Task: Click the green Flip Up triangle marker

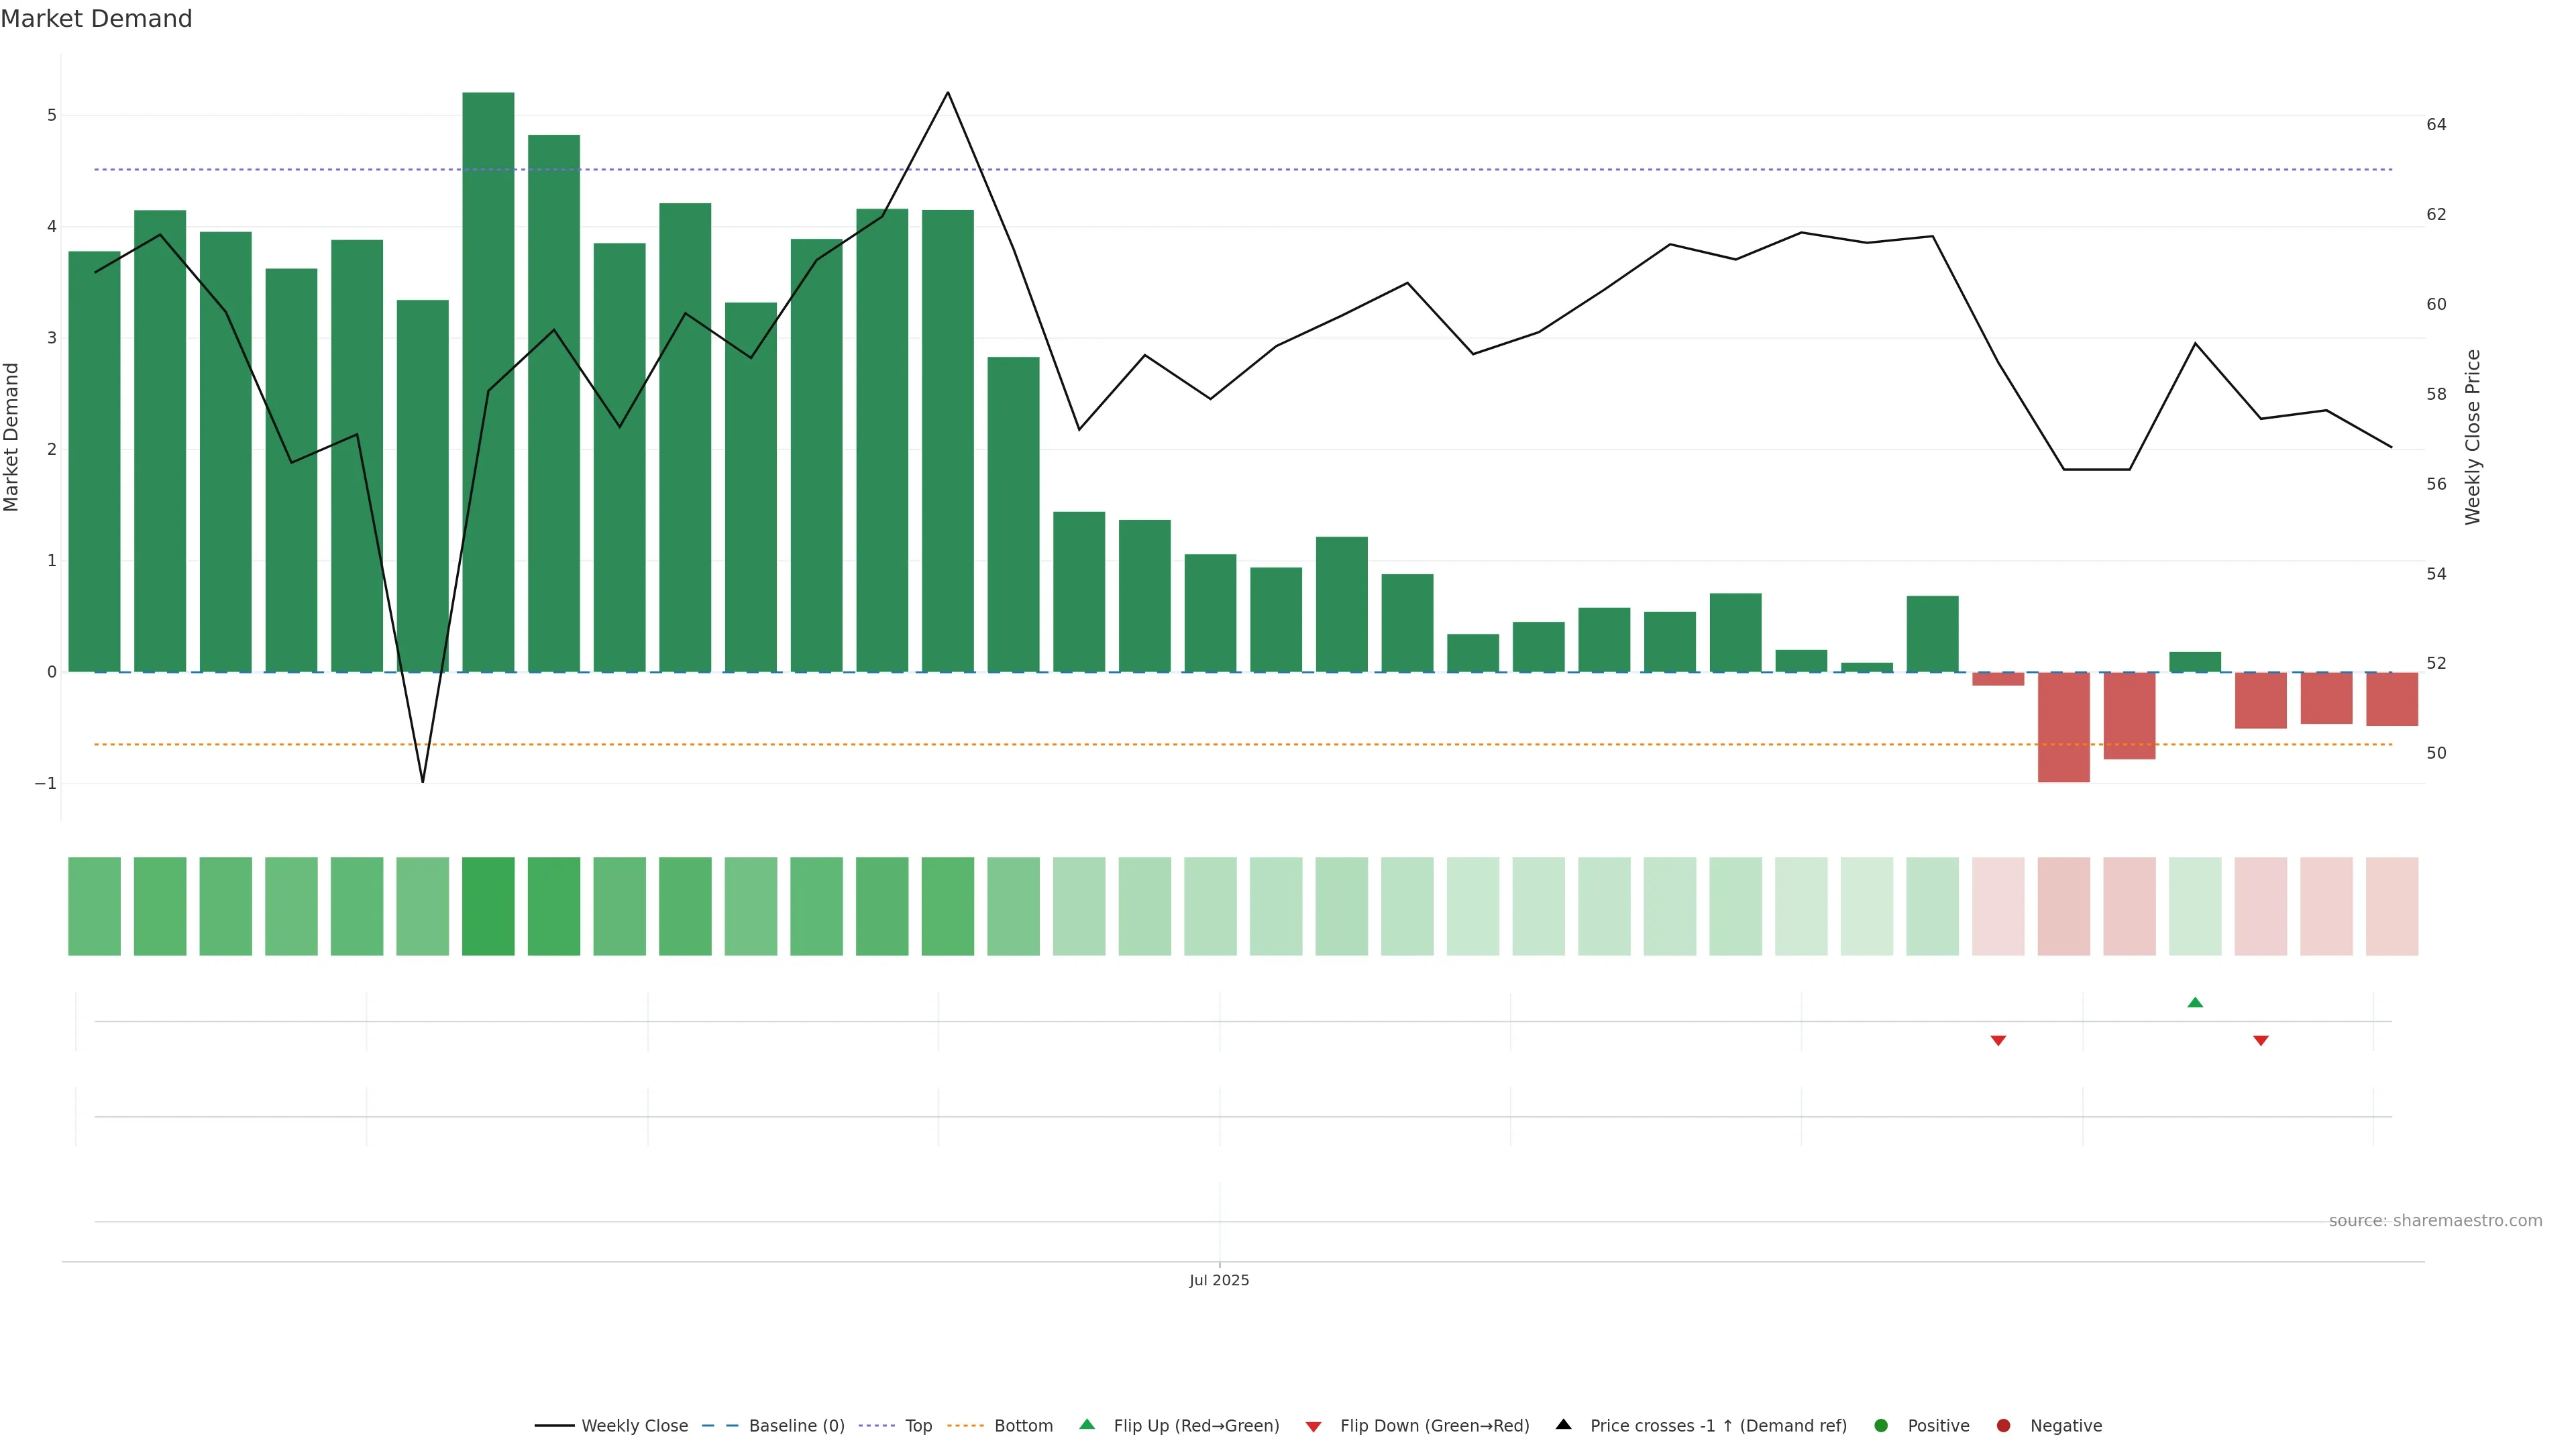Action: tap(2195, 1002)
